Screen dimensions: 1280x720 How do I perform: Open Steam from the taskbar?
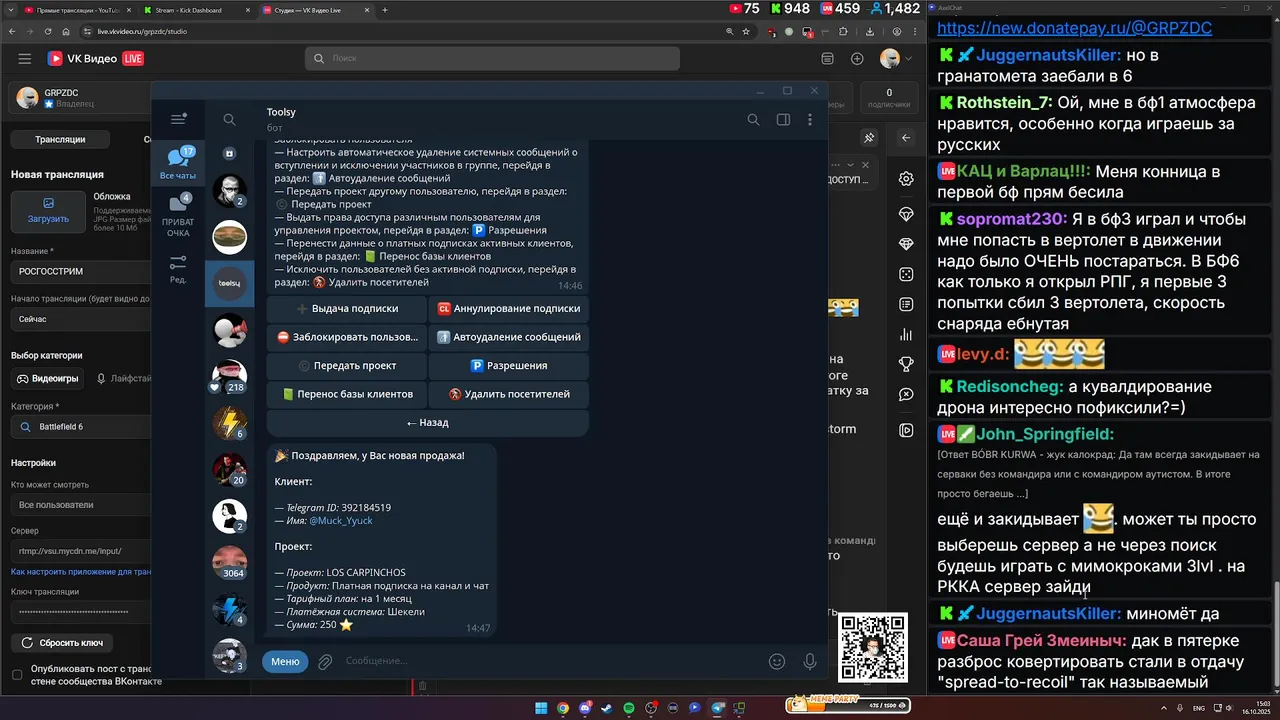(607, 708)
